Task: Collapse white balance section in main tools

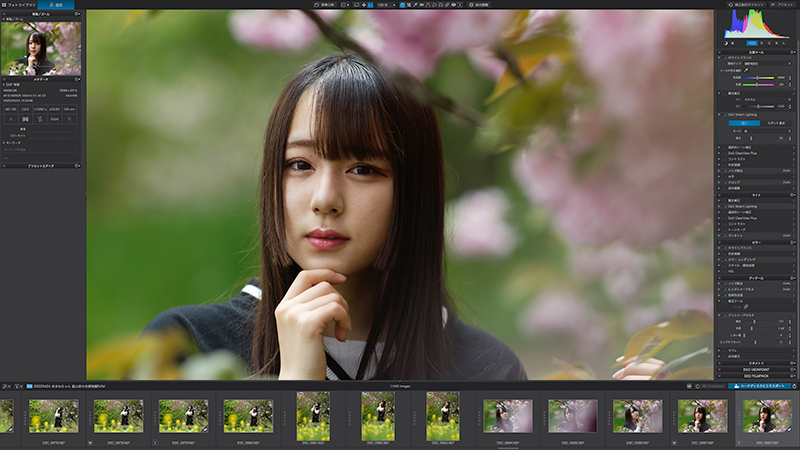Action: [719, 58]
